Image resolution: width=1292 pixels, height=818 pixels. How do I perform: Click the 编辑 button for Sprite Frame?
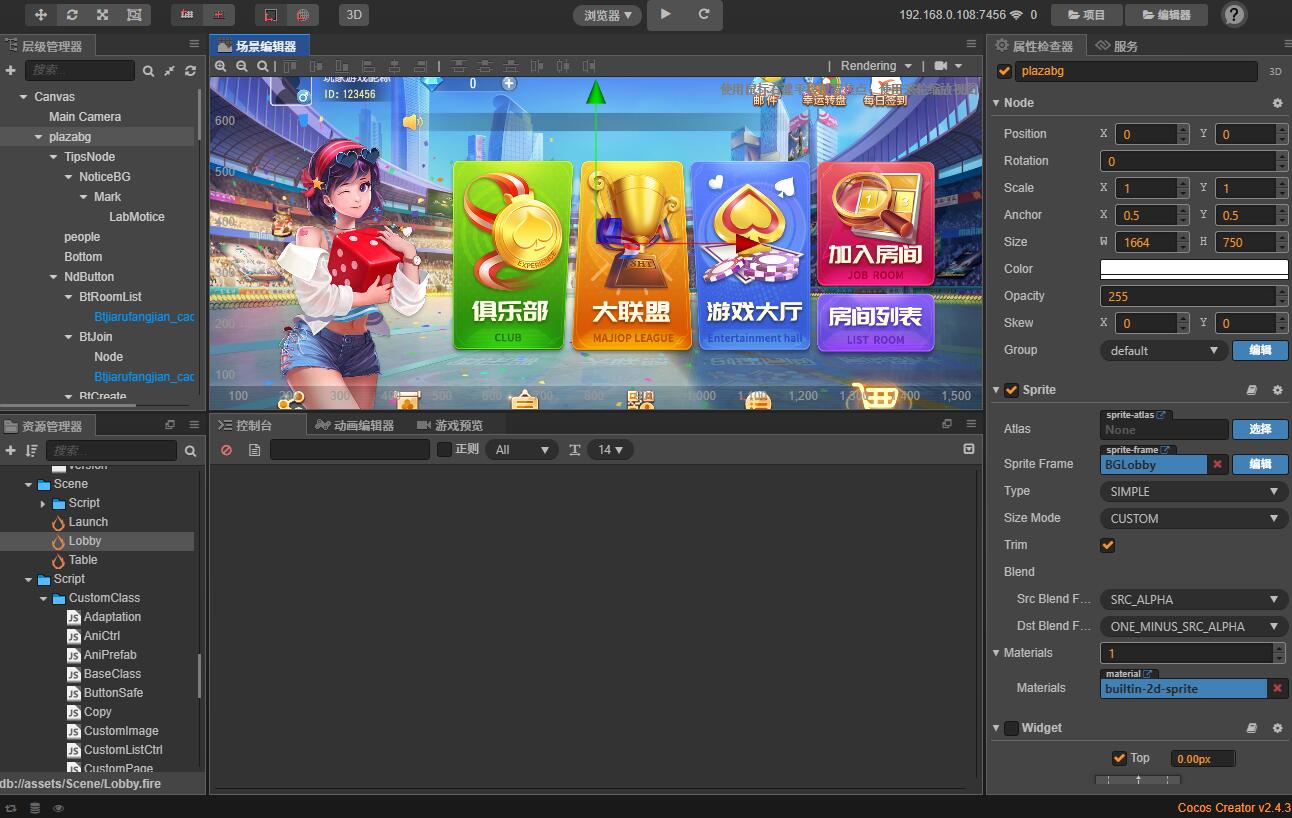(x=1259, y=464)
